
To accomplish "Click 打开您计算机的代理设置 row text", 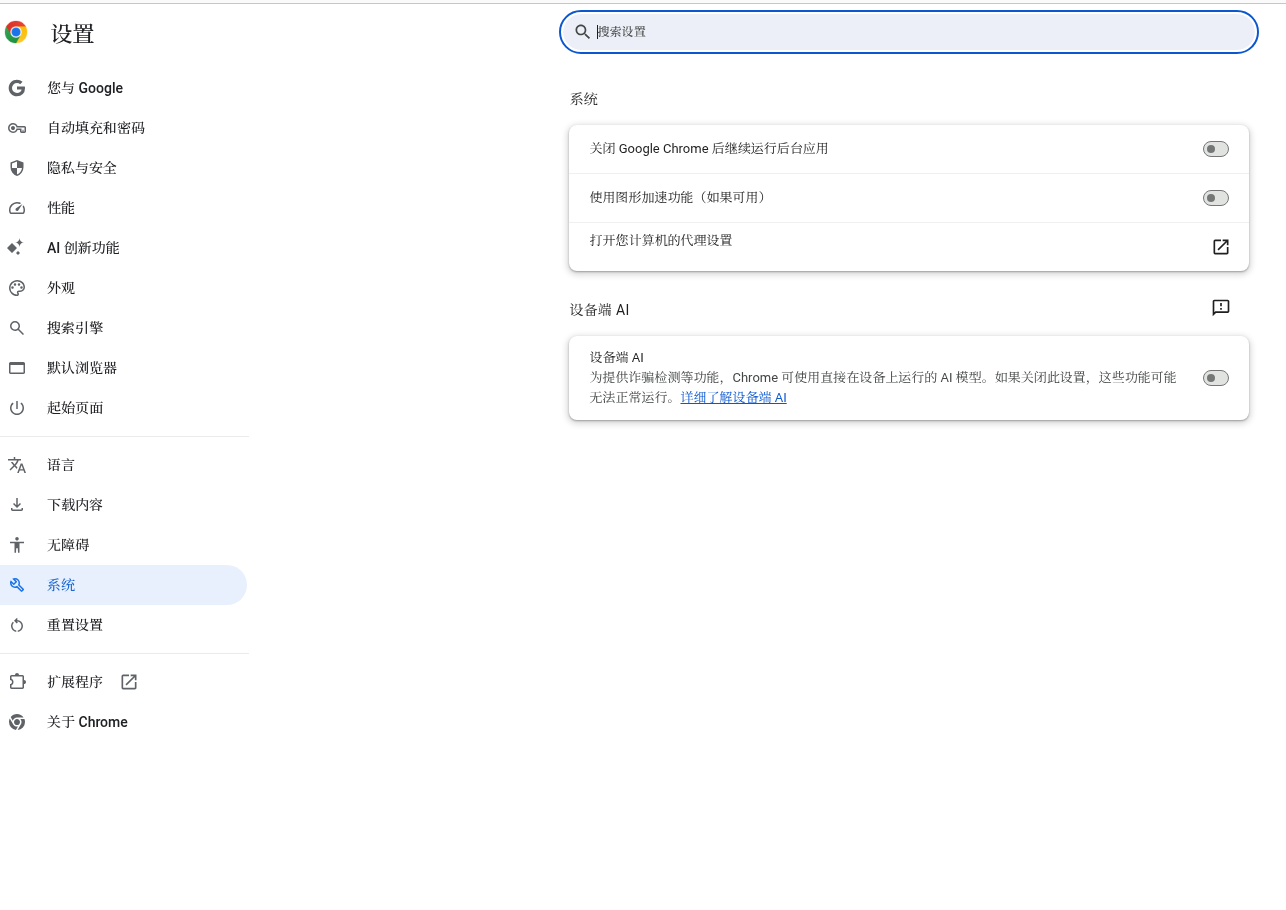I will click(x=661, y=240).
